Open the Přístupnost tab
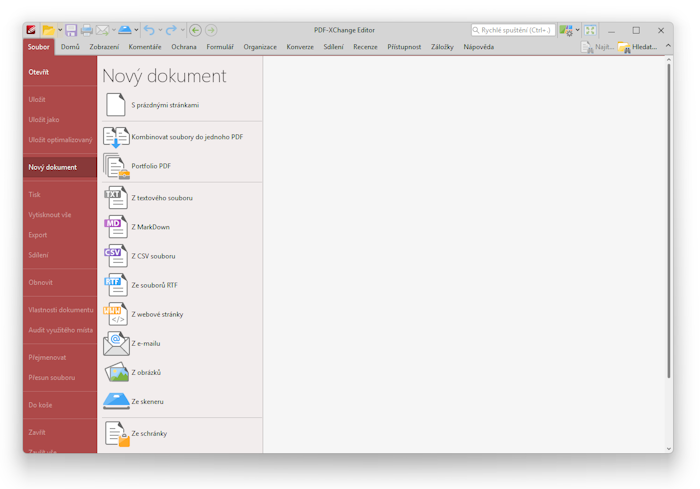 tap(404, 47)
